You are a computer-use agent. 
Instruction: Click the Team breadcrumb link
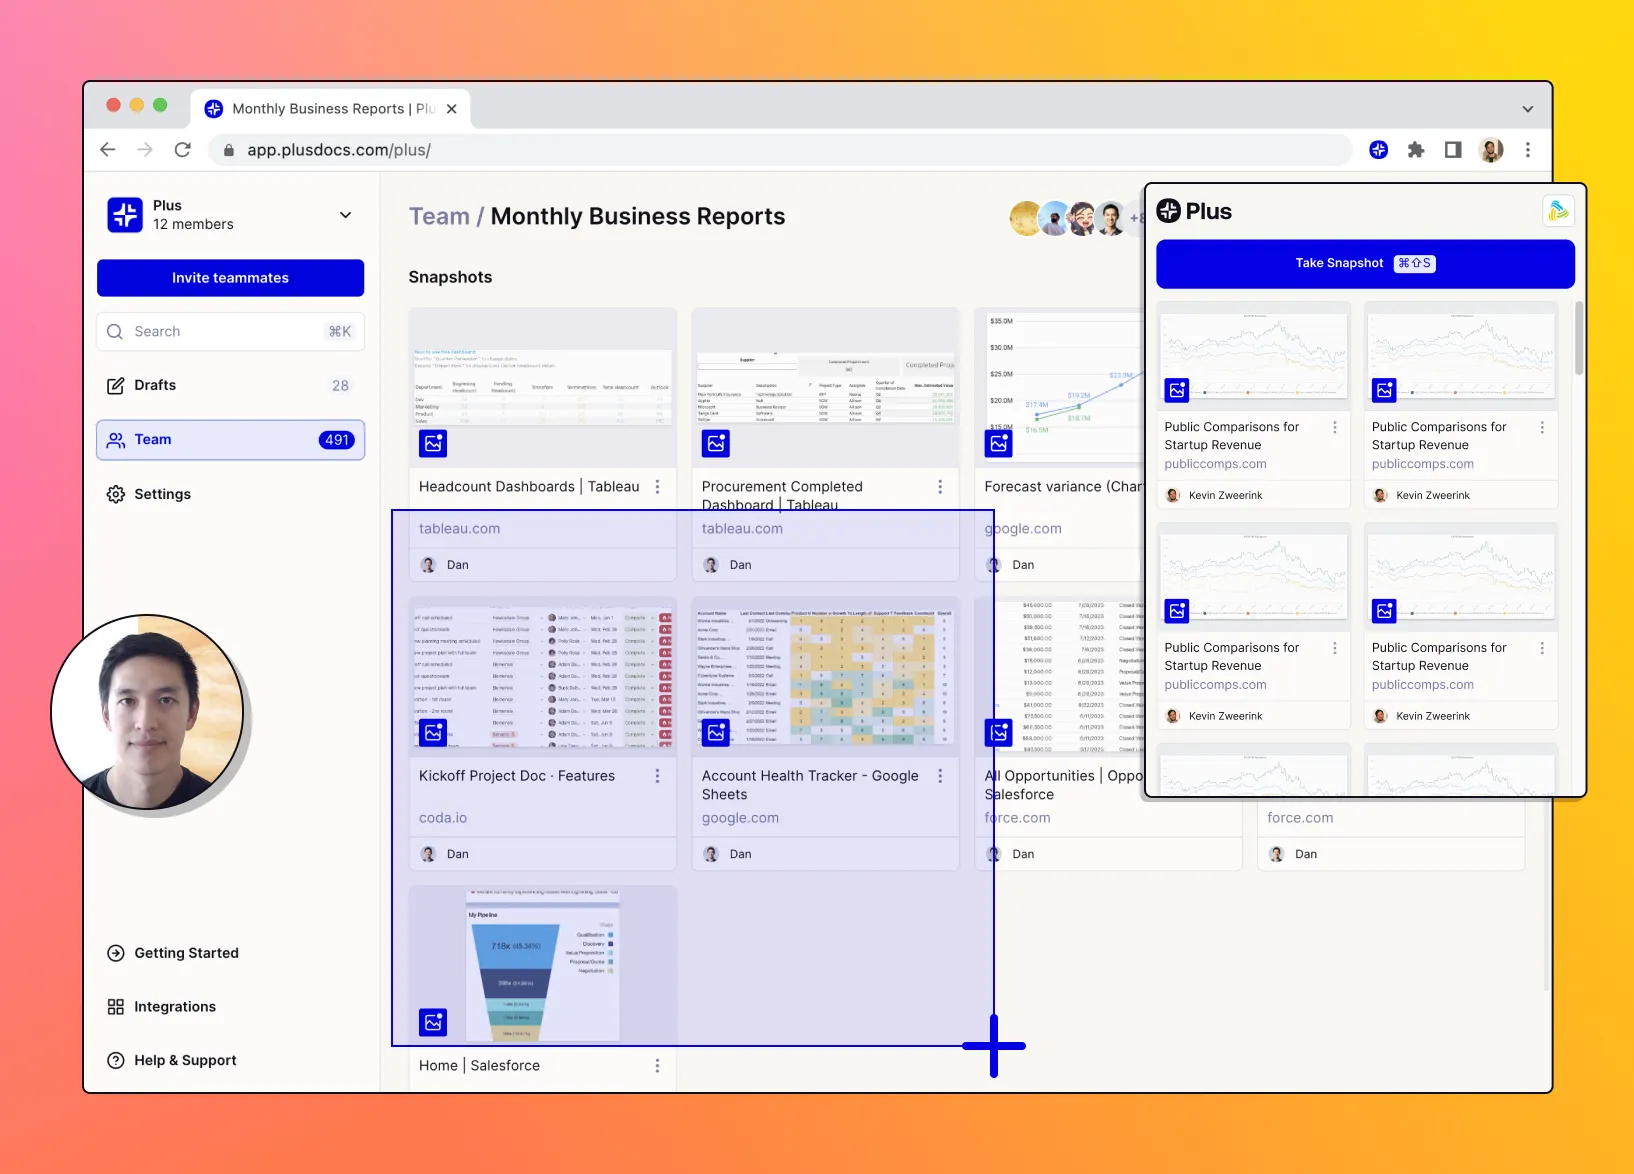pos(439,217)
